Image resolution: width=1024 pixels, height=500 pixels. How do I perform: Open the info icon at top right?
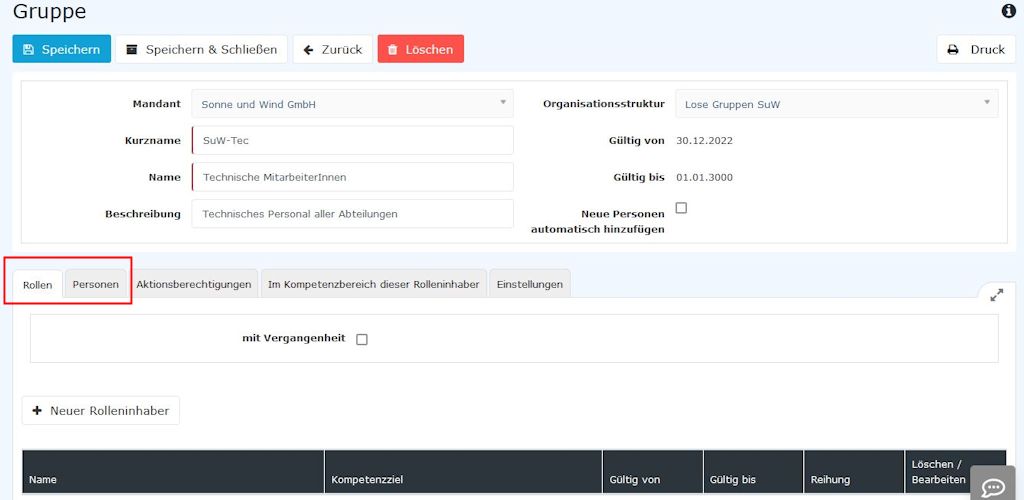tap(1008, 11)
